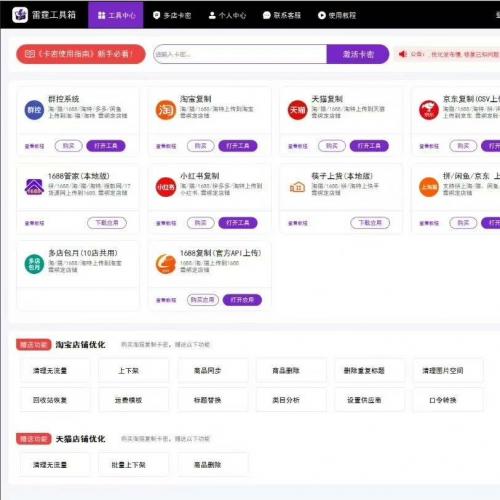
Task: Click 购买 in the 天猫复制 card
Action: point(332,146)
